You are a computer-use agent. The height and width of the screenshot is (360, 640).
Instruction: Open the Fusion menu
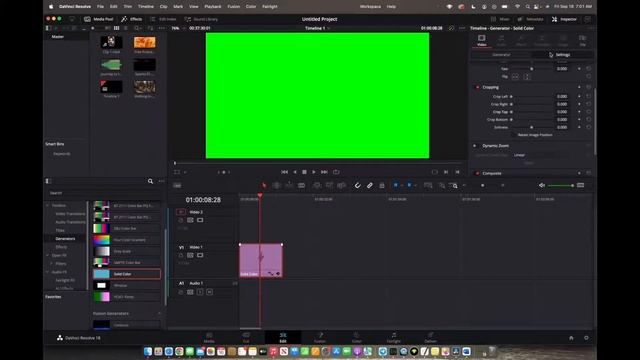(233, 7)
